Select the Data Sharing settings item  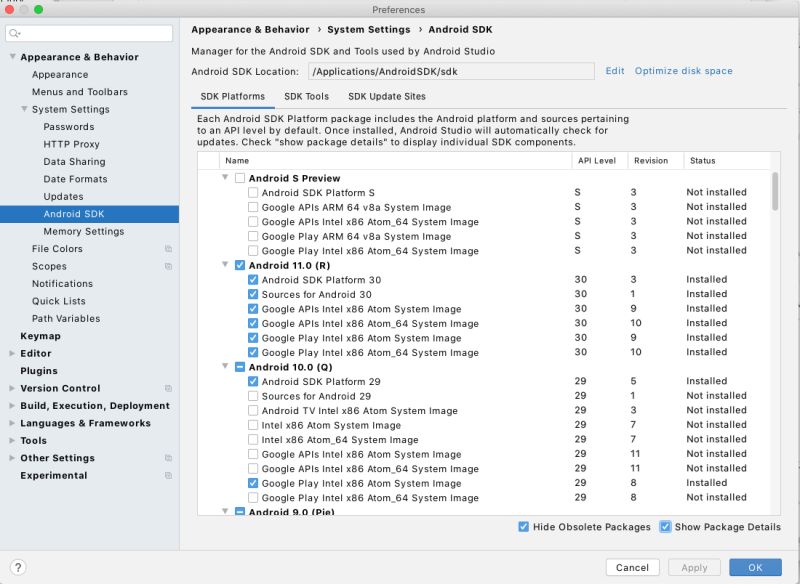[74, 162]
